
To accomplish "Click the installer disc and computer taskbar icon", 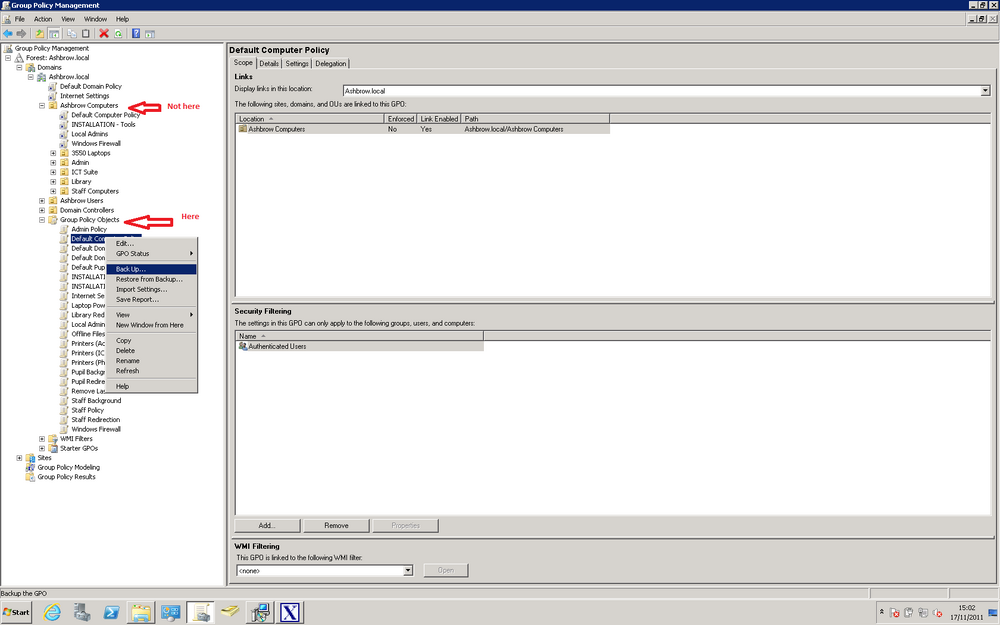I will [x=260, y=613].
